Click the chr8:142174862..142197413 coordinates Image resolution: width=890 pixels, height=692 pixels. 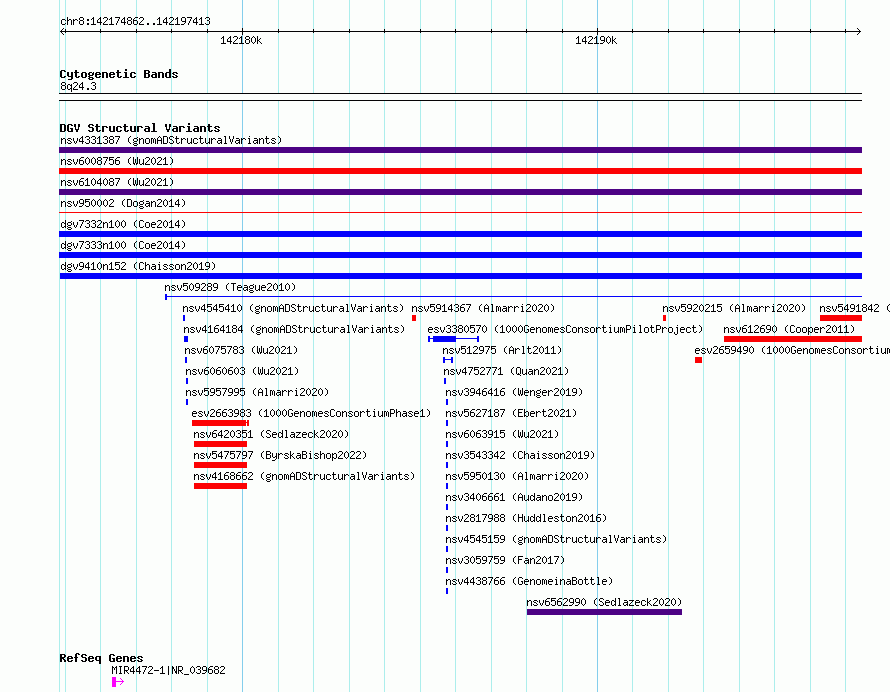[x=135, y=21]
